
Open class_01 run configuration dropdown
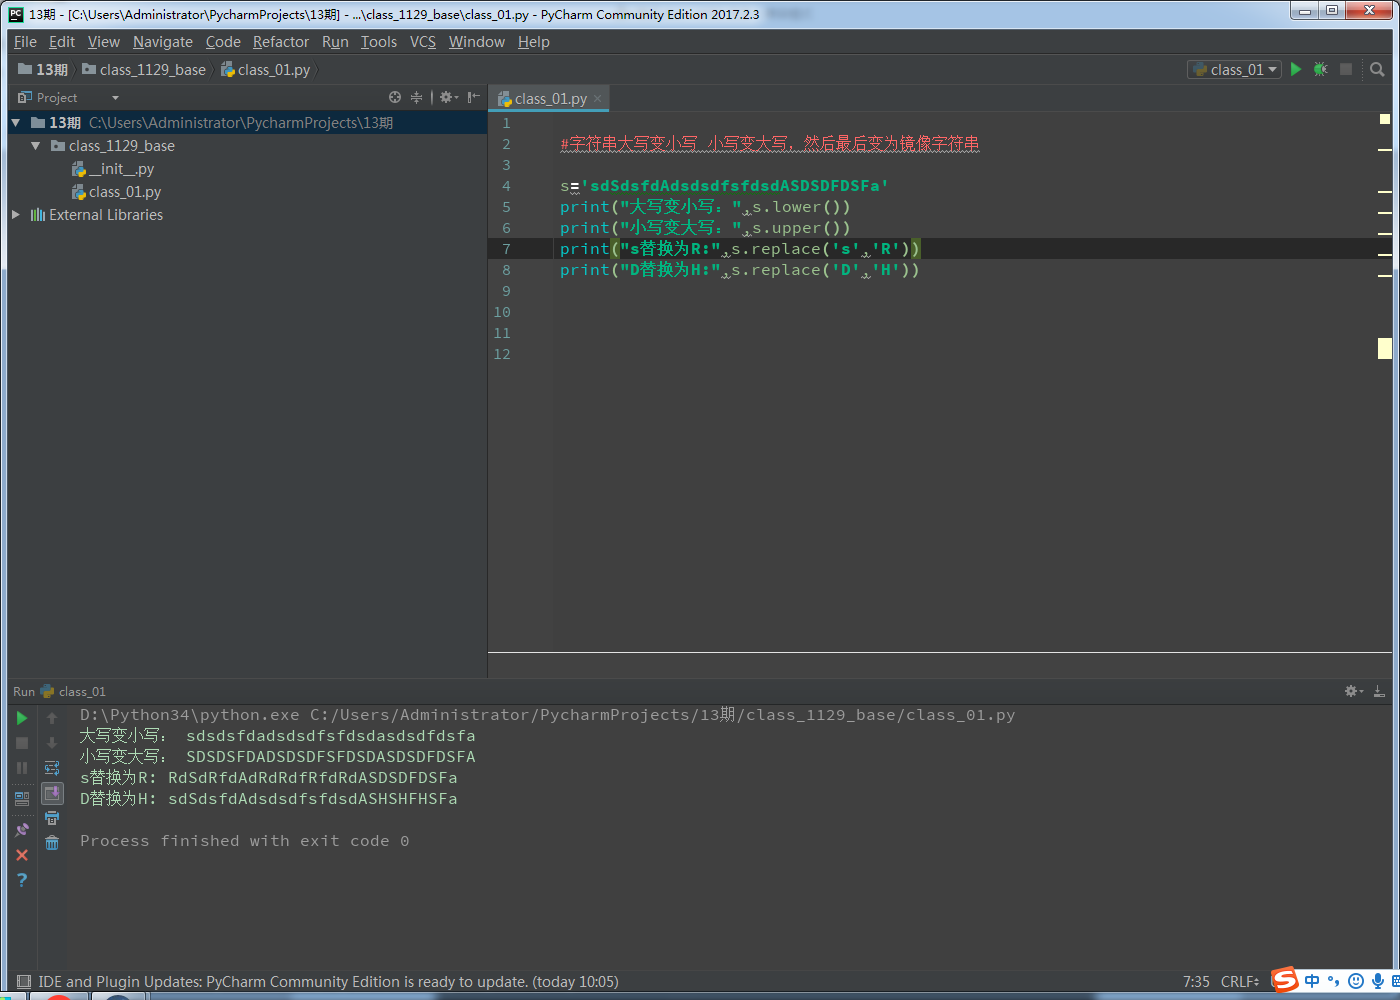pyautogui.click(x=1234, y=69)
